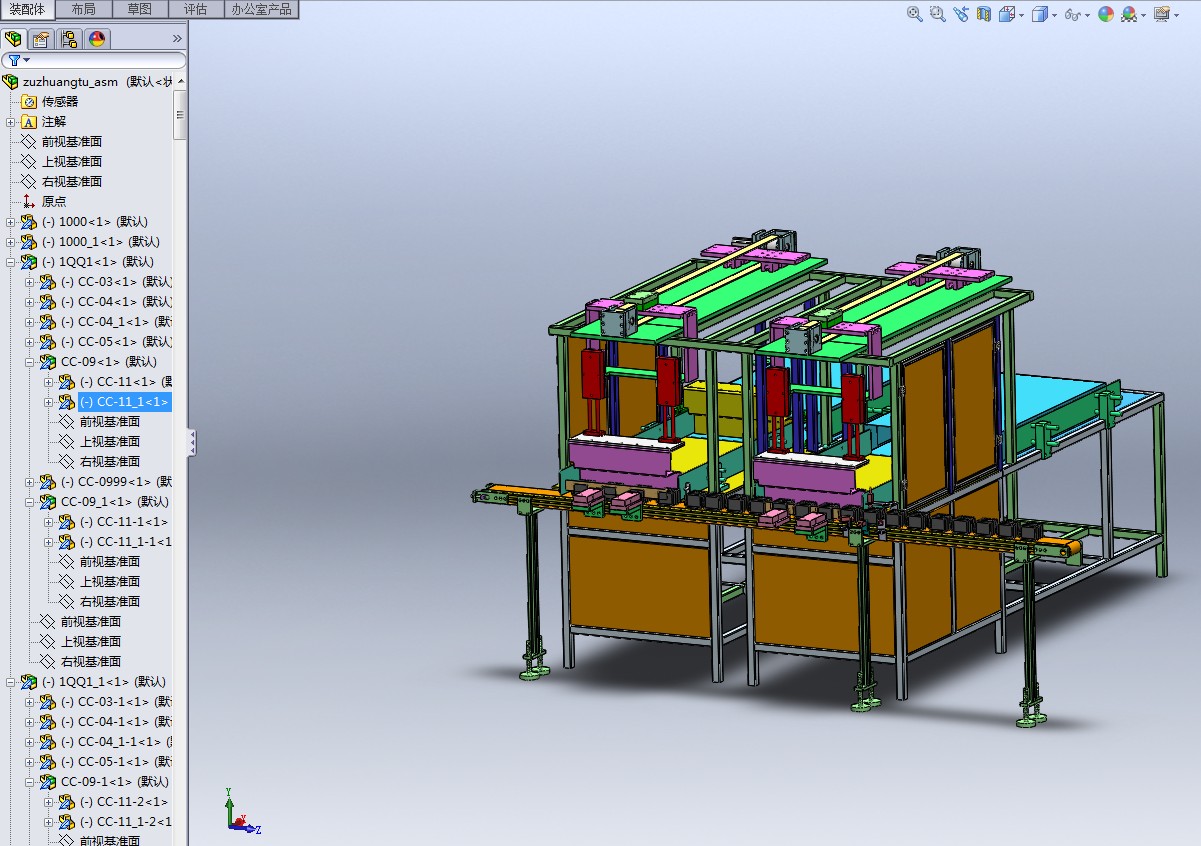Activate the Zoom to Area tool
The width and height of the screenshot is (1201, 846).
point(937,14)
